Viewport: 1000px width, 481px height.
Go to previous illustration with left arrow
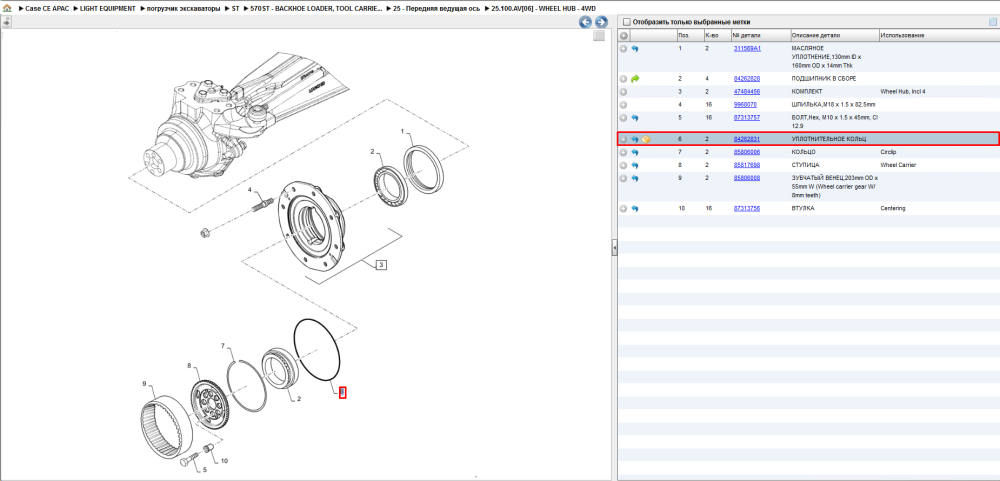click(585, 22)
